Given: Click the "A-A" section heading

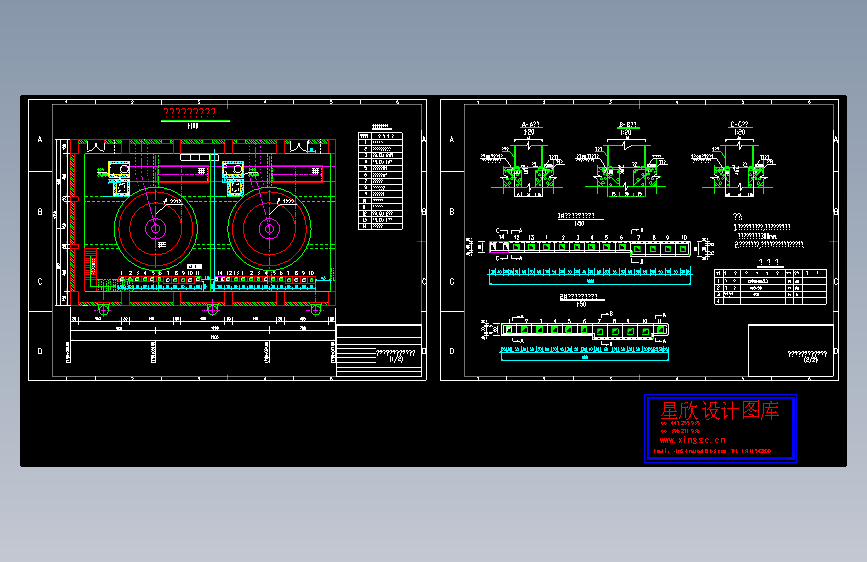Looking at the screenshot, I should (x=530, y=125).
